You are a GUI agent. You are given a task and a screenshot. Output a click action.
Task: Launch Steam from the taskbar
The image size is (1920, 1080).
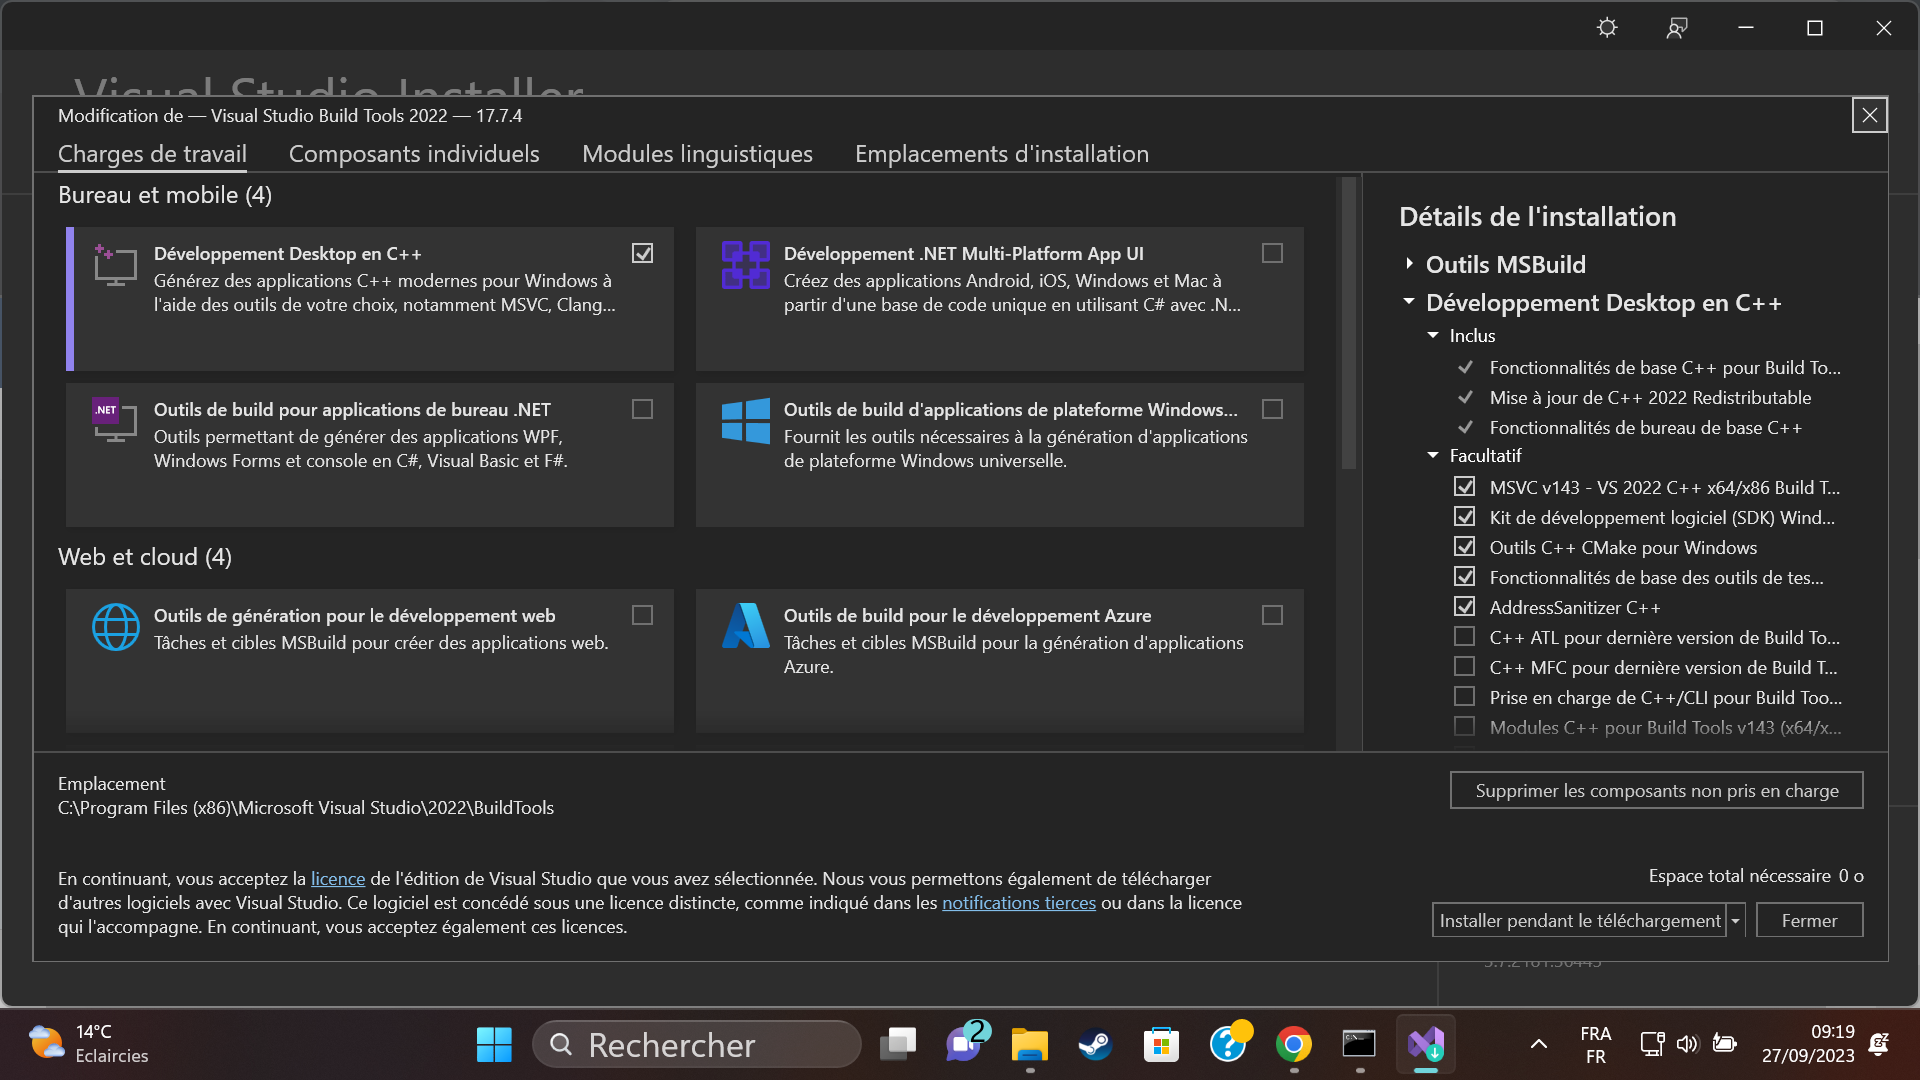point(1095,1044)
